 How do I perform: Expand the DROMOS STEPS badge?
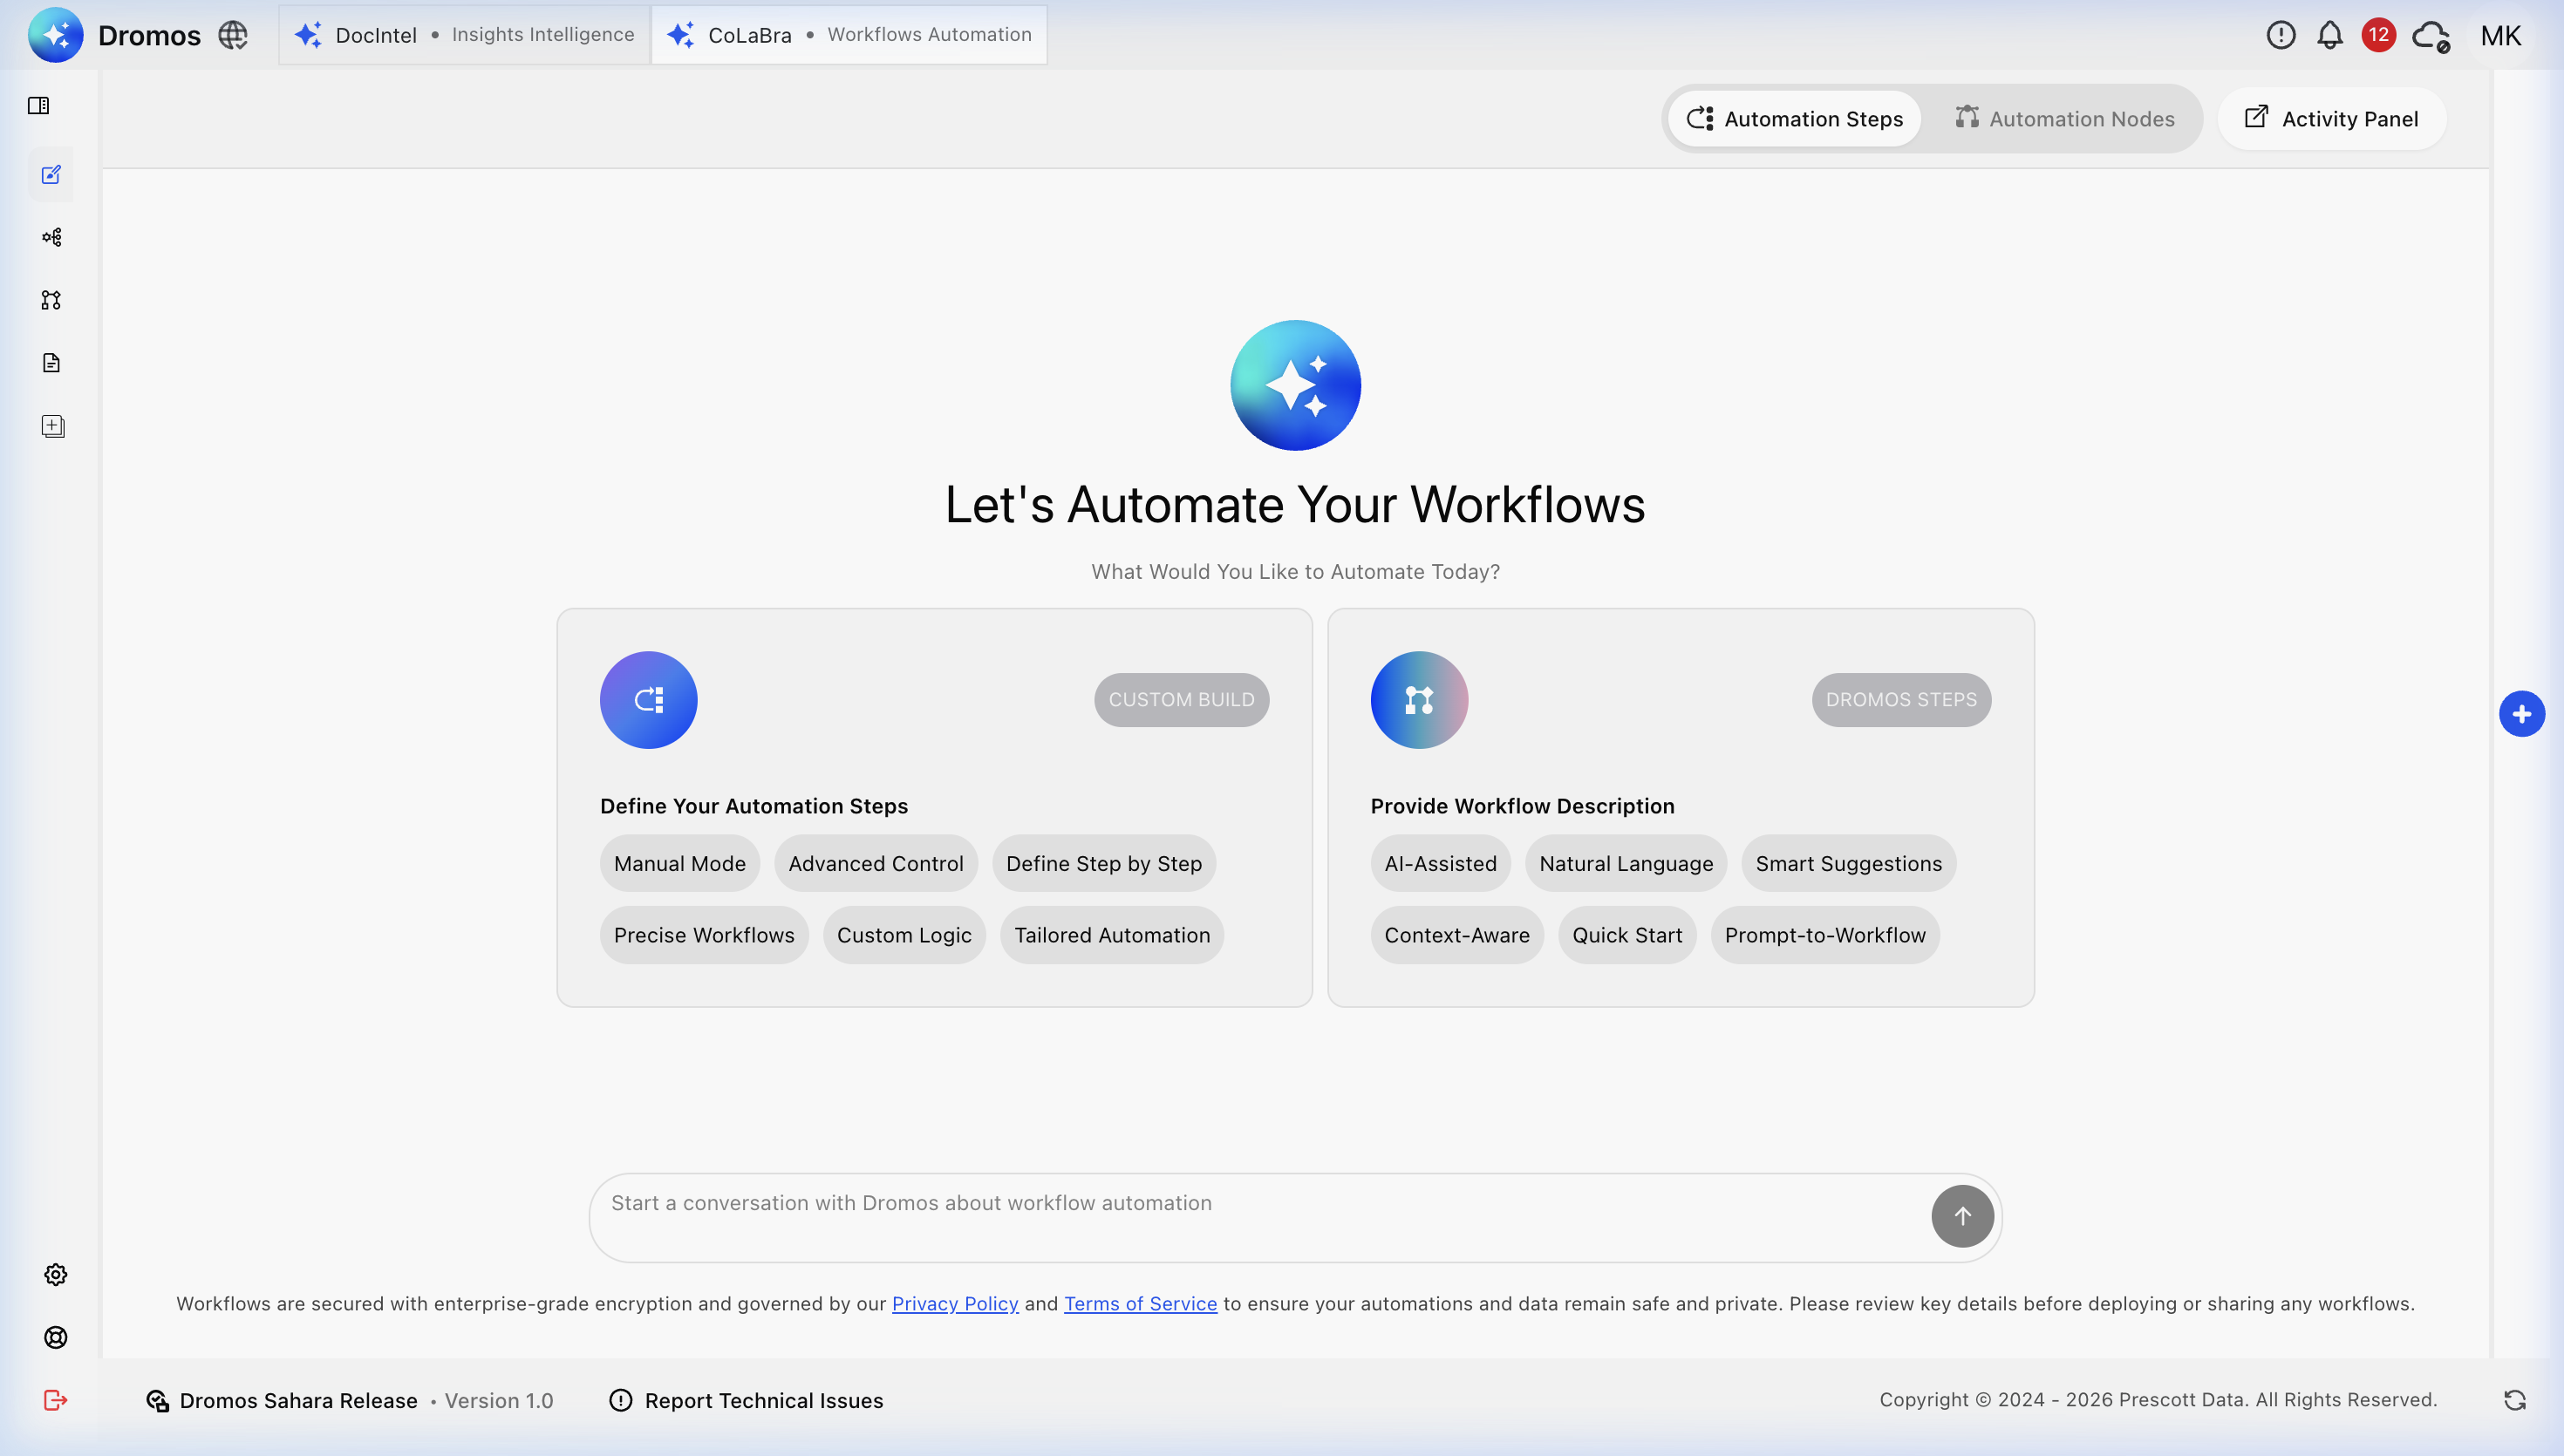click(1900, 700)
